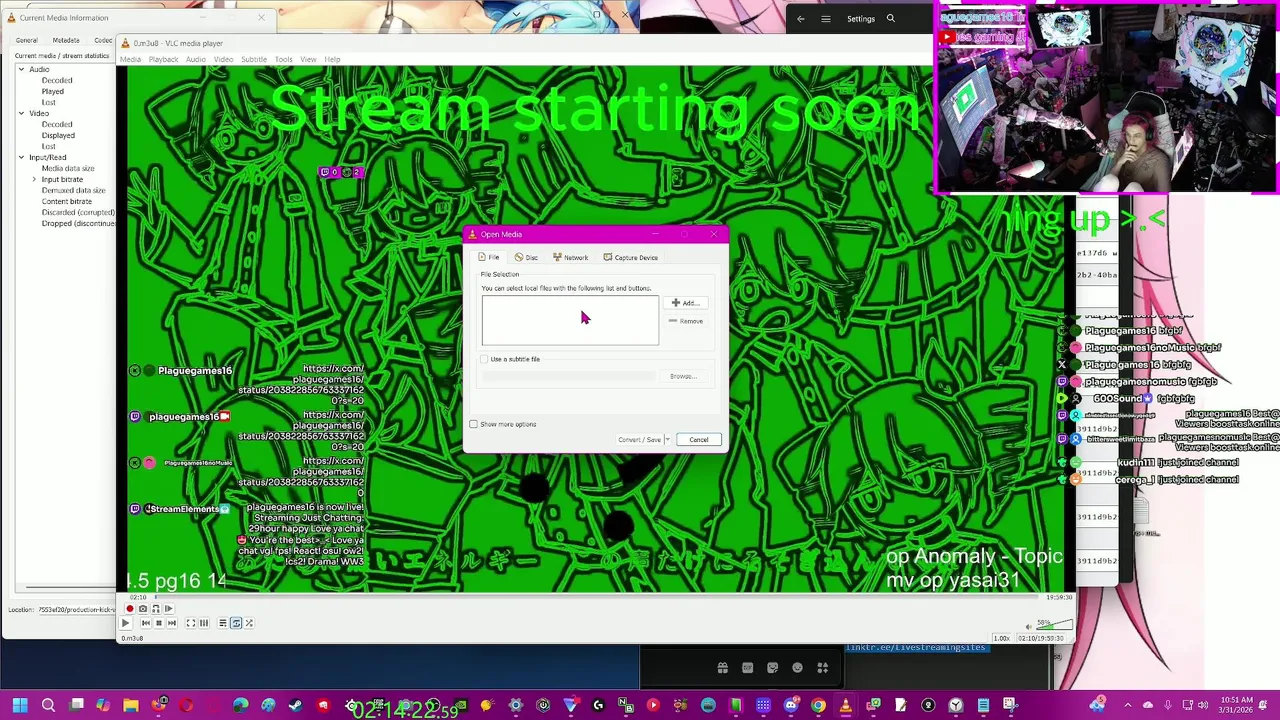
Task: Show hidden system tray icons
Action: click(x=1128, y=705)
